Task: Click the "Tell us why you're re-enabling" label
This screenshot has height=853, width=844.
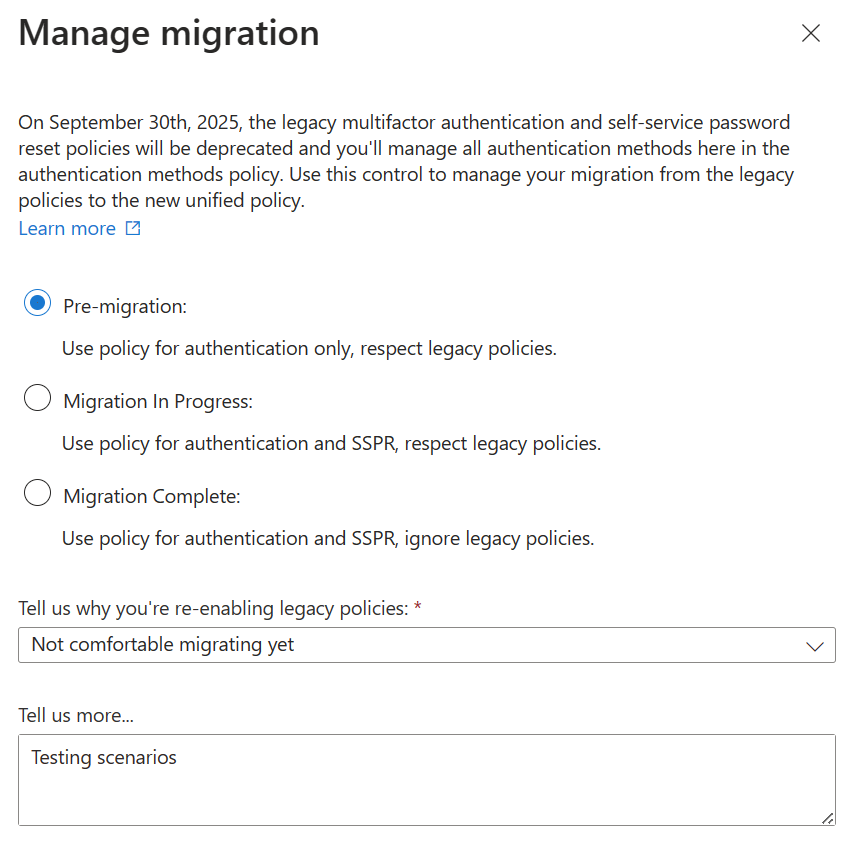Action: tap(213, 609)
